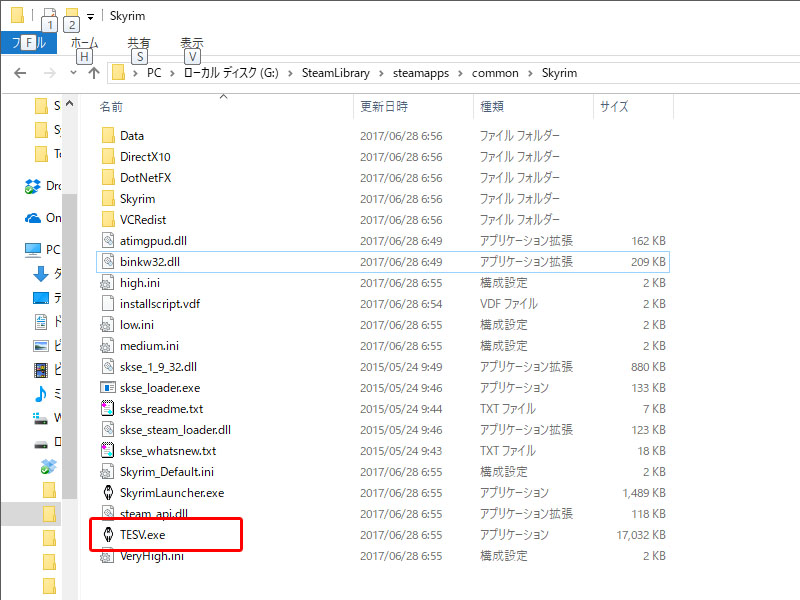Click the Forward navigation arrow
Viewport: 800px width, 600px height.
pos(49,73)
